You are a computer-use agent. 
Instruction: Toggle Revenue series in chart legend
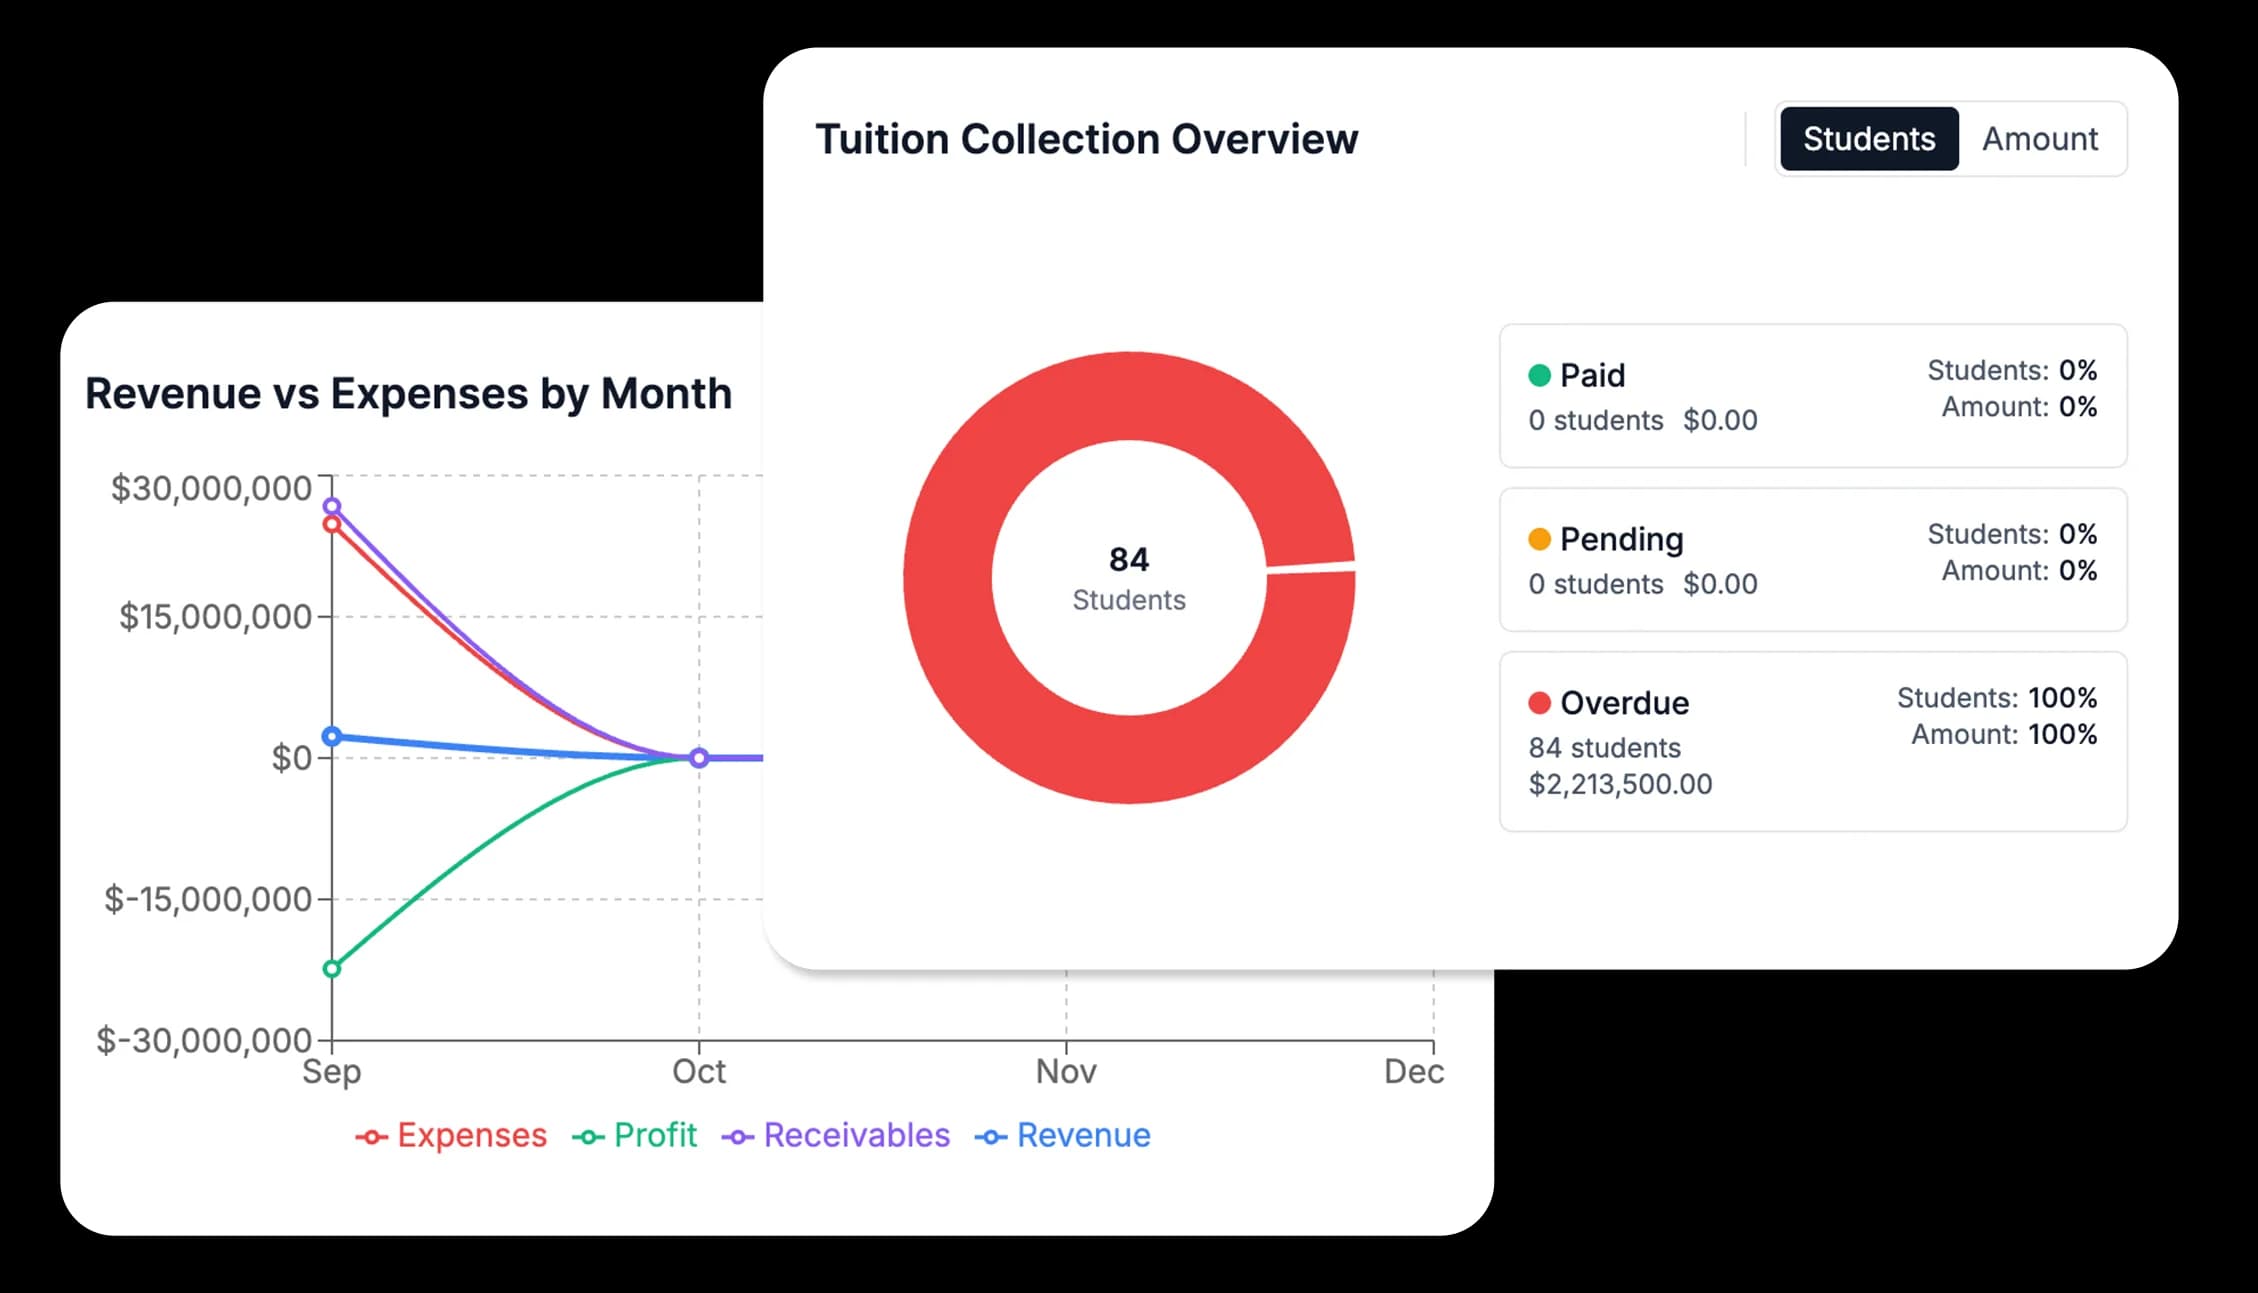(1062, 1135)
